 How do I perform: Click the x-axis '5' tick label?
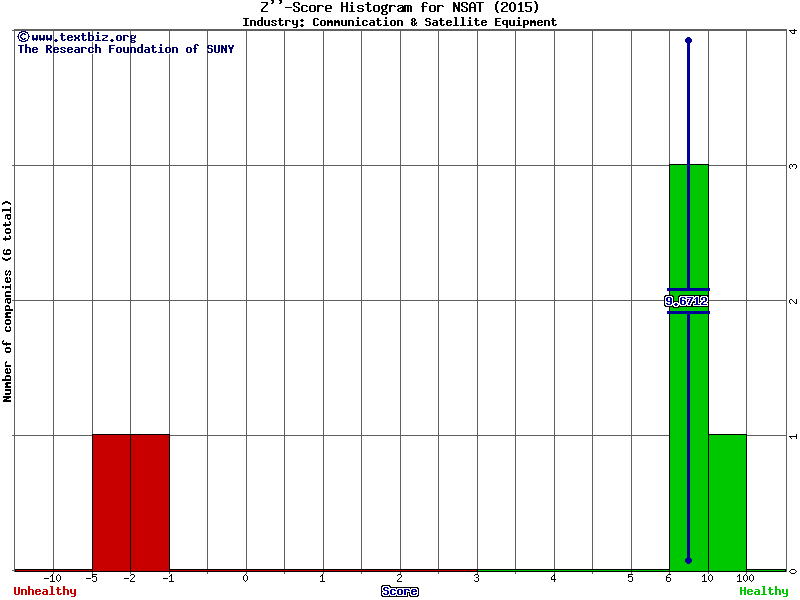coord(630,578)
